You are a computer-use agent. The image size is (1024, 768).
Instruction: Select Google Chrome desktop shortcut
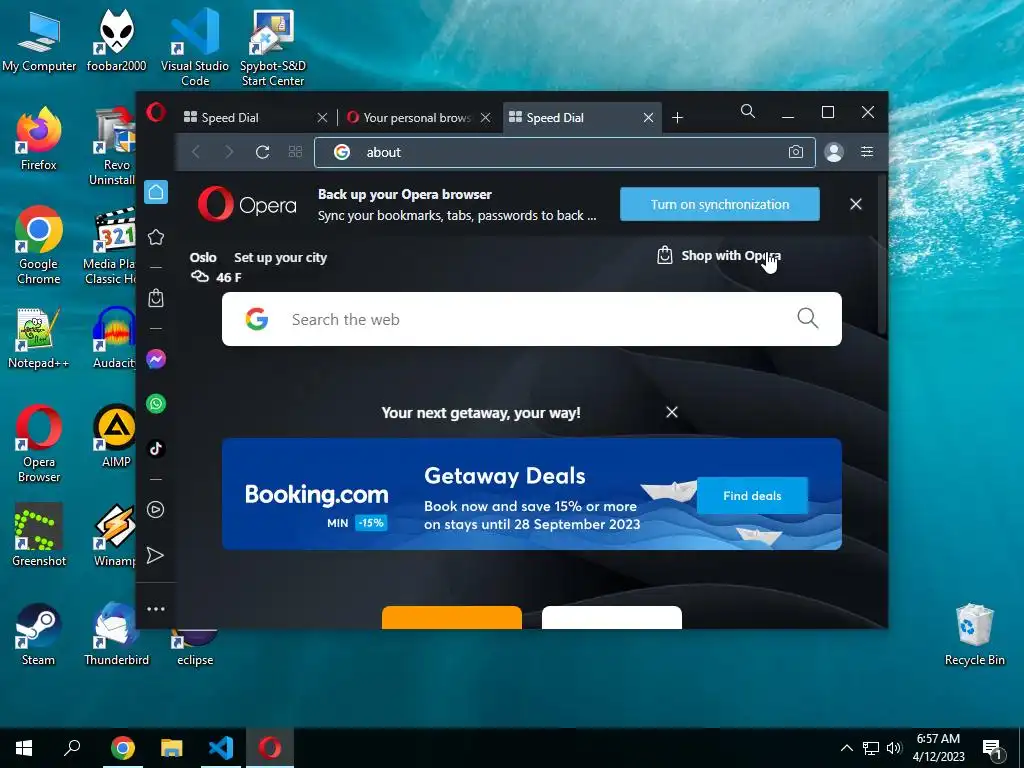(39, 246)
